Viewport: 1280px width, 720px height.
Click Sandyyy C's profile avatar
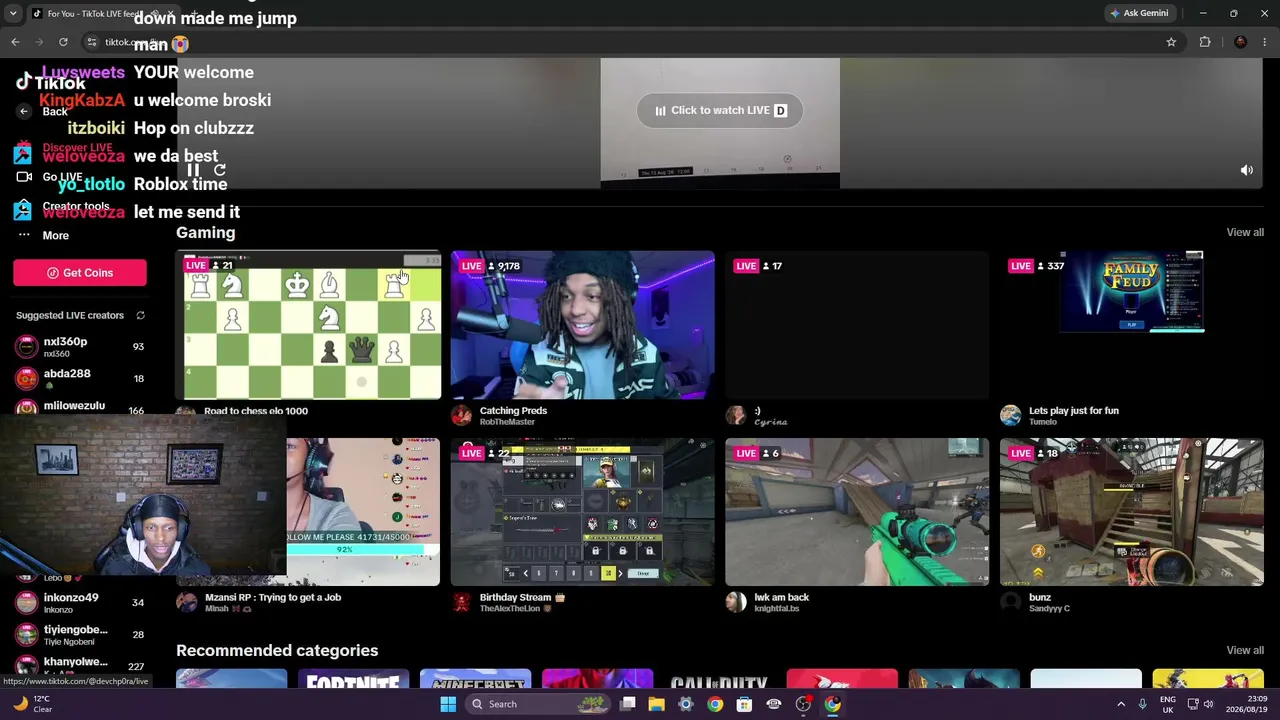[x=1010, y=602]
